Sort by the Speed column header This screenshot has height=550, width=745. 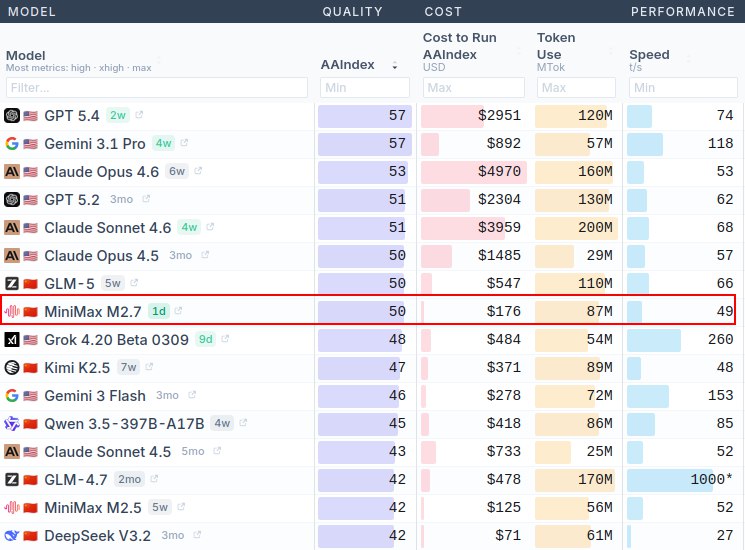(x=649, y=55)
